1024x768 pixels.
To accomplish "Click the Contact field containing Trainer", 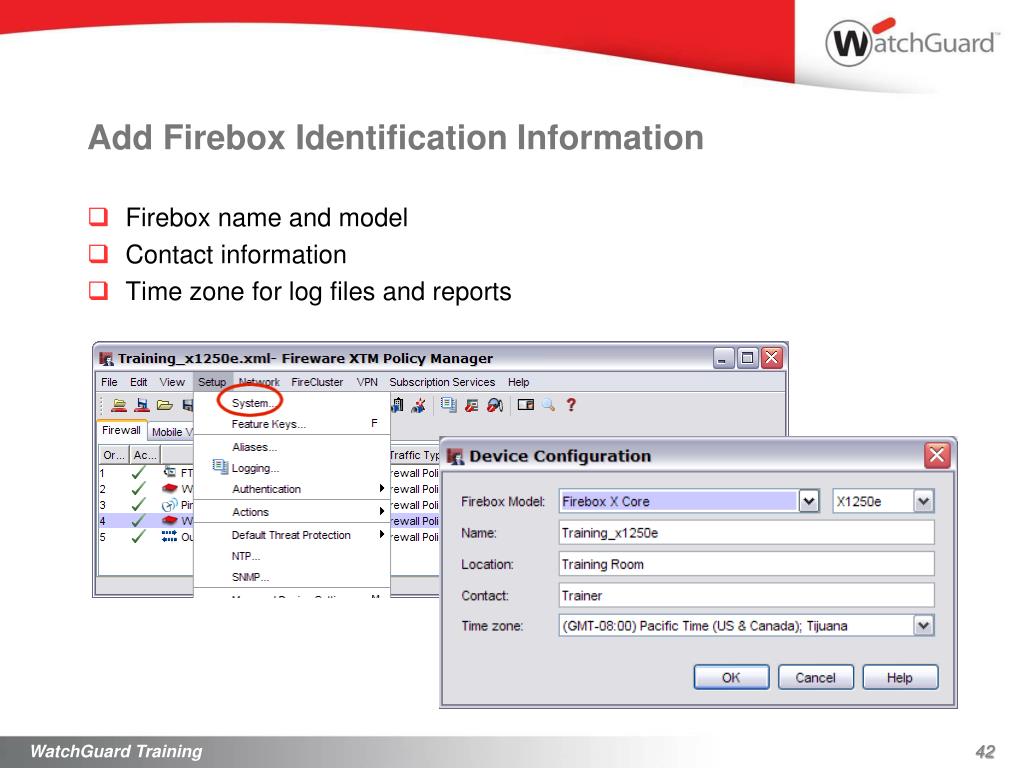I will click(x=746, y=596).
